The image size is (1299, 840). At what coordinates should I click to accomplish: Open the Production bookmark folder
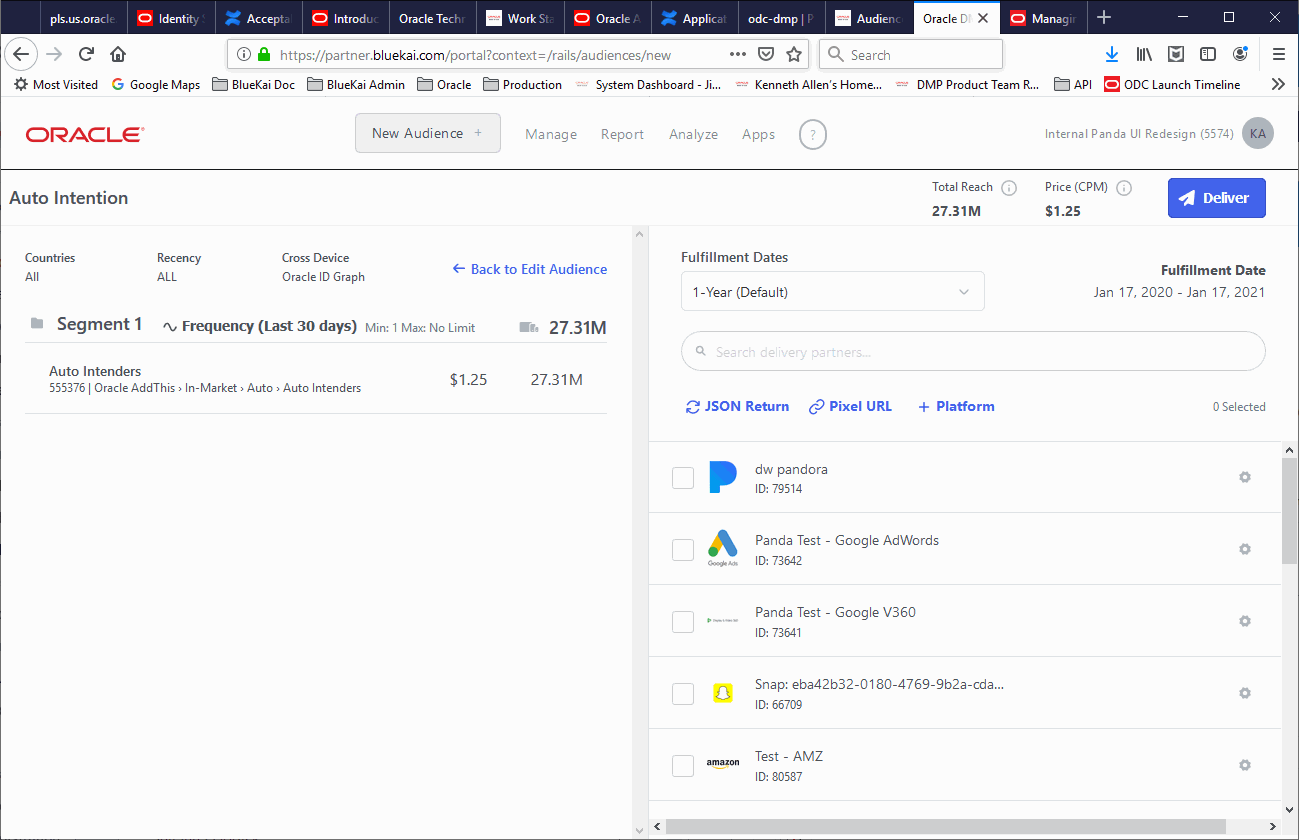click(x=522, y=85)
